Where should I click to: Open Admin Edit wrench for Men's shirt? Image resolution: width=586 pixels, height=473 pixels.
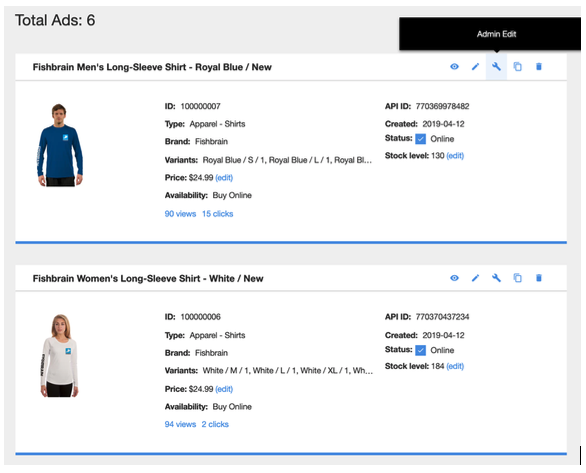496,67
